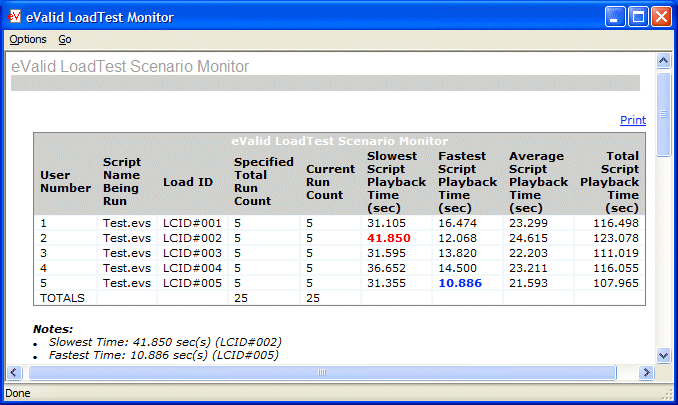Click total playback time 116.498
The width and height of the screenshot is (678, 405).
(616, 223)
